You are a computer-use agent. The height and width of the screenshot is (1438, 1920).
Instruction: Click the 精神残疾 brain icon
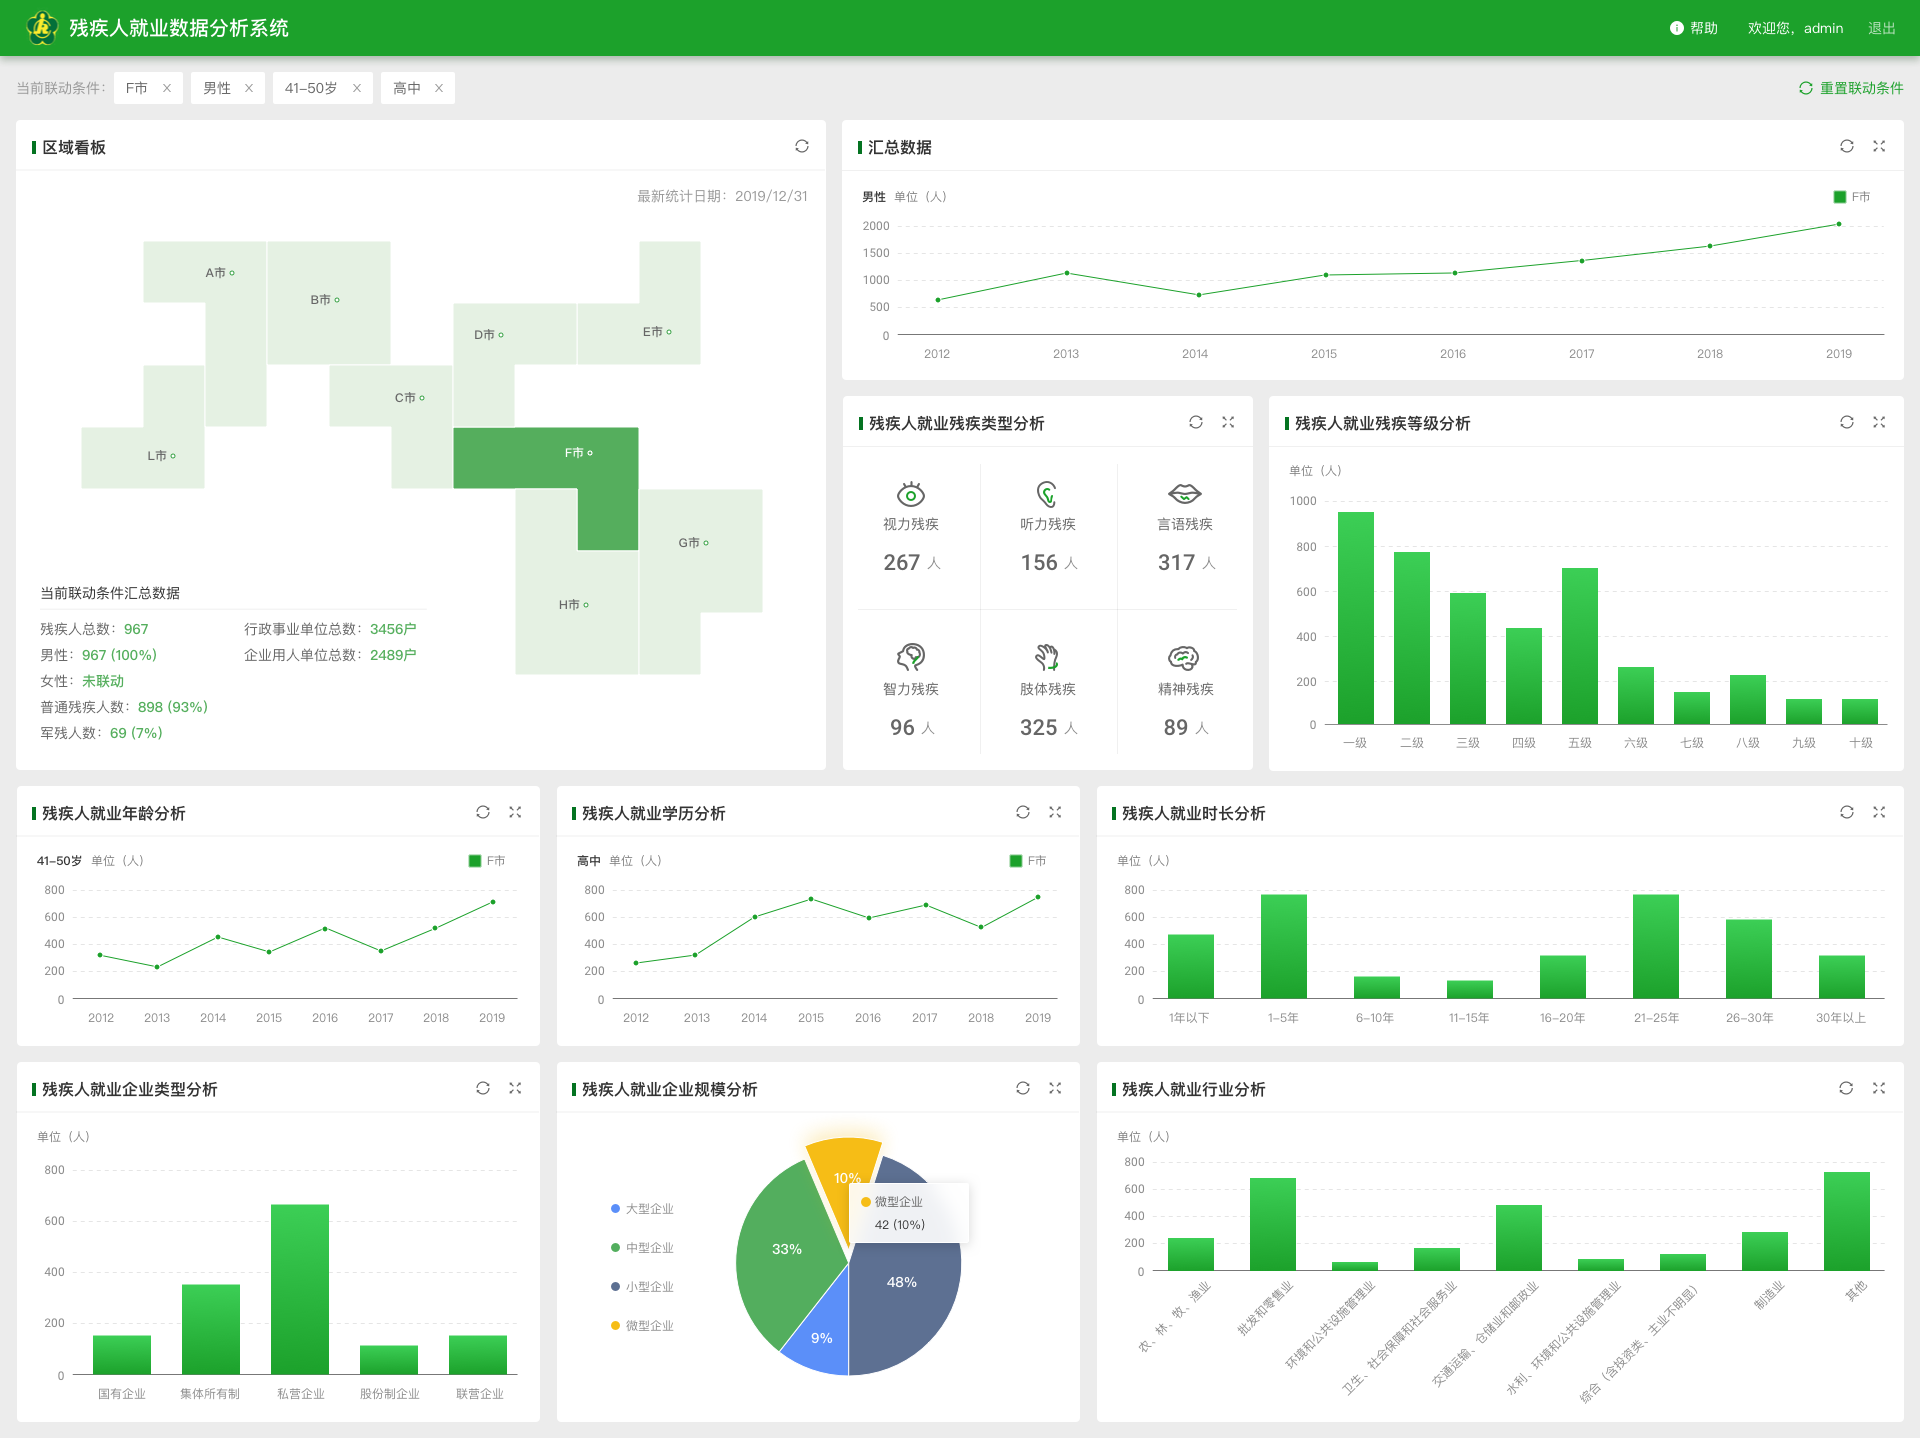click(x=1184, y=657)
